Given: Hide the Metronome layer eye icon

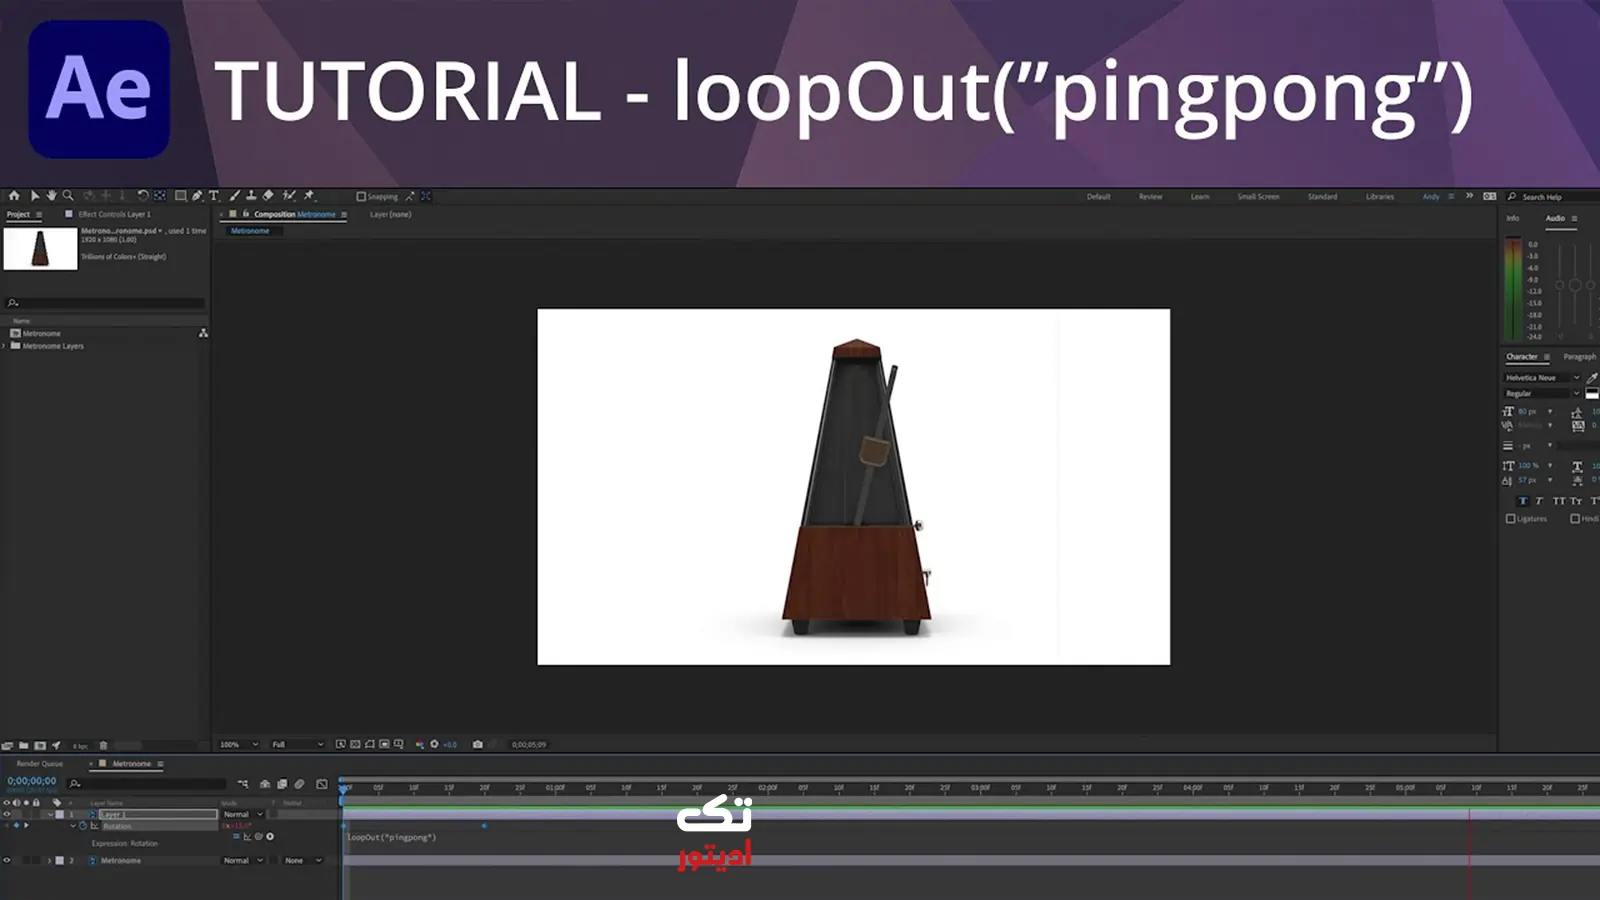Looking at the screenshot, I should click(x=6, y=860).
